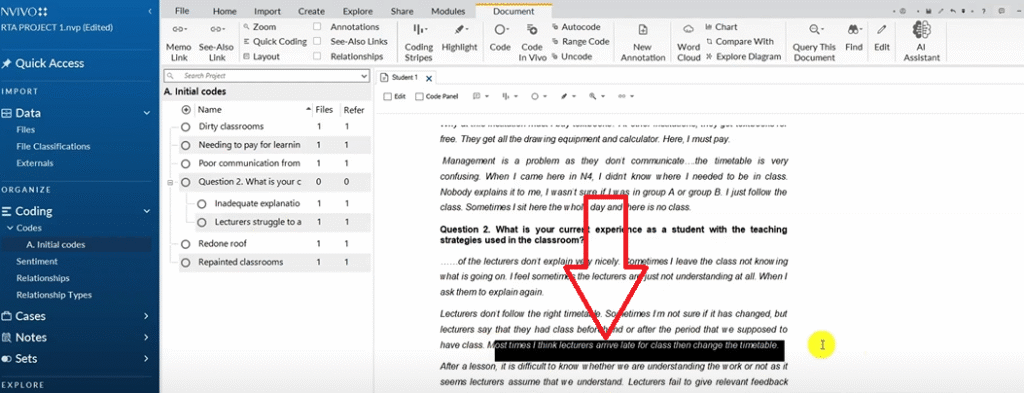The height and width of the screenshot is (393, 1024).
Task: Select the Redone roof code circle
Action: pos(185,244)
